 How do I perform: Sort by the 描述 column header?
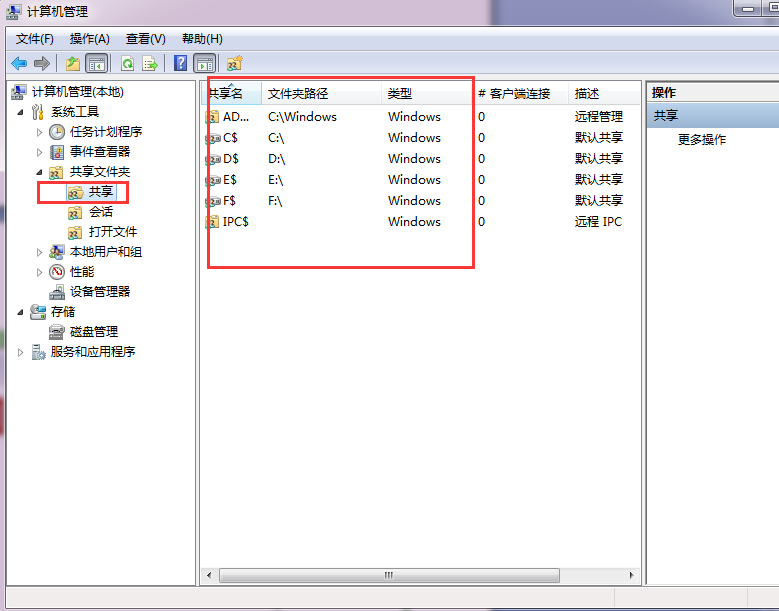coord(604,93)
